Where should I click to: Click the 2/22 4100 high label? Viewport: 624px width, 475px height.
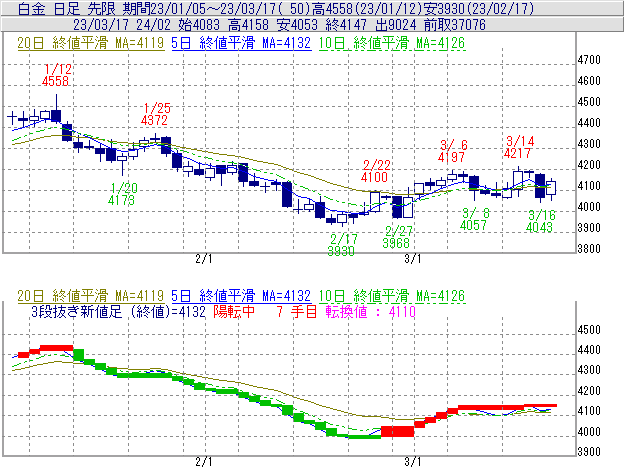click(375, 171)
